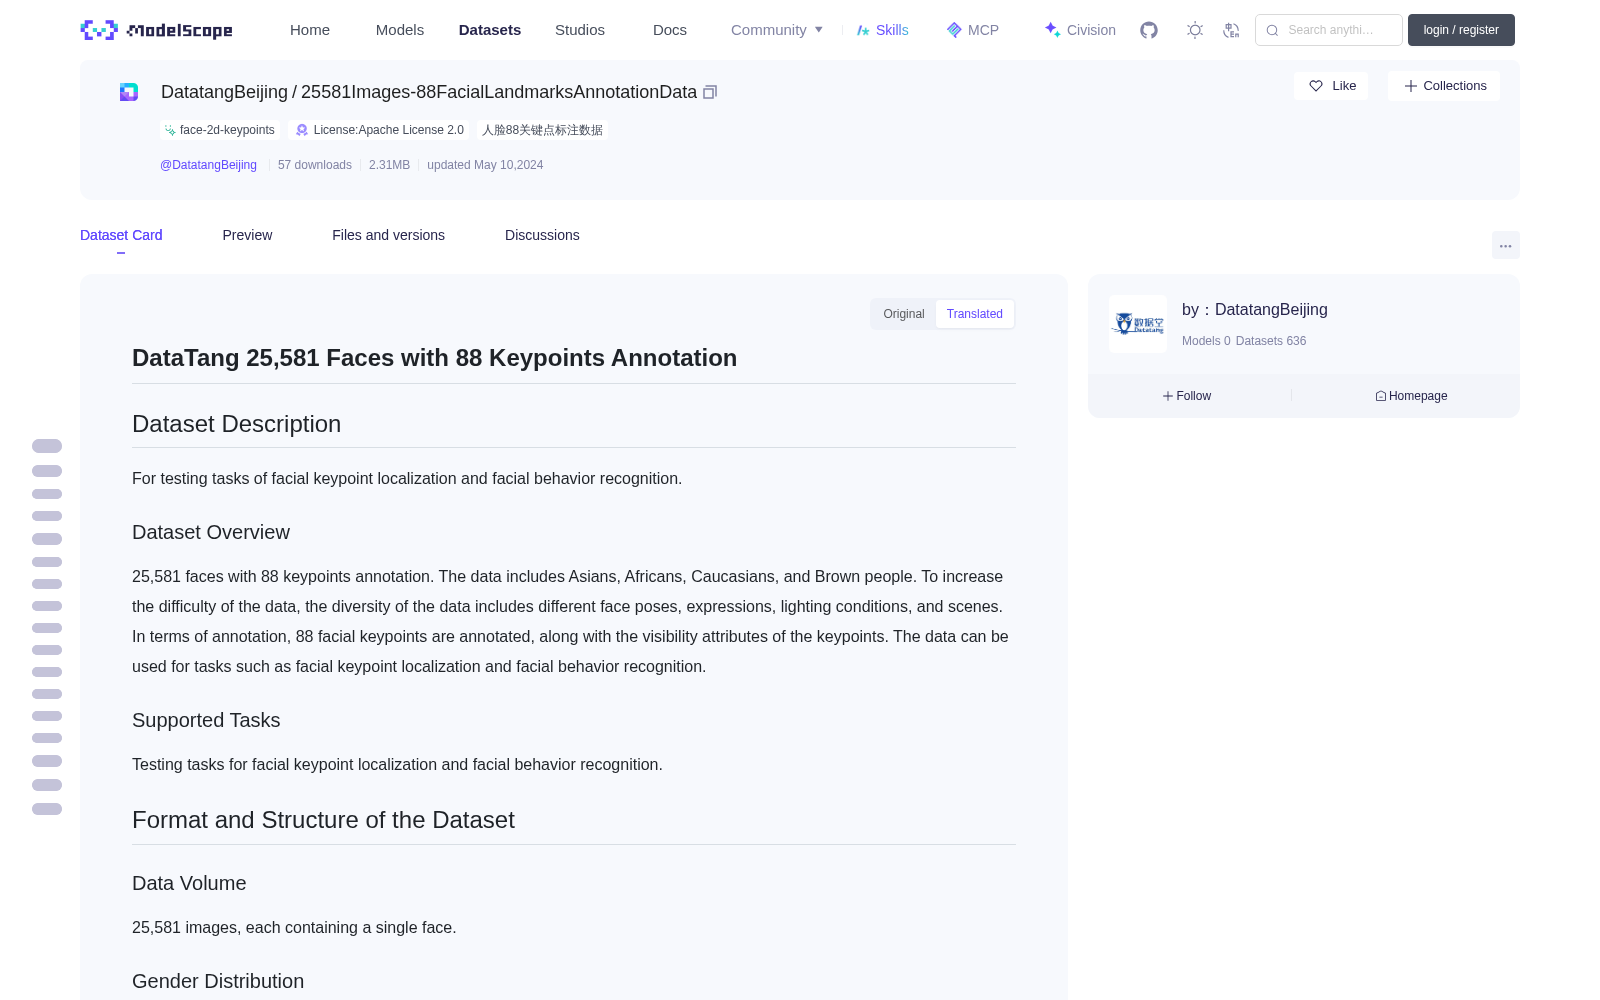Click the login / register button
This screenshot has width=1600, height=1000.
pyautogui.click(x=1461, y=30)
